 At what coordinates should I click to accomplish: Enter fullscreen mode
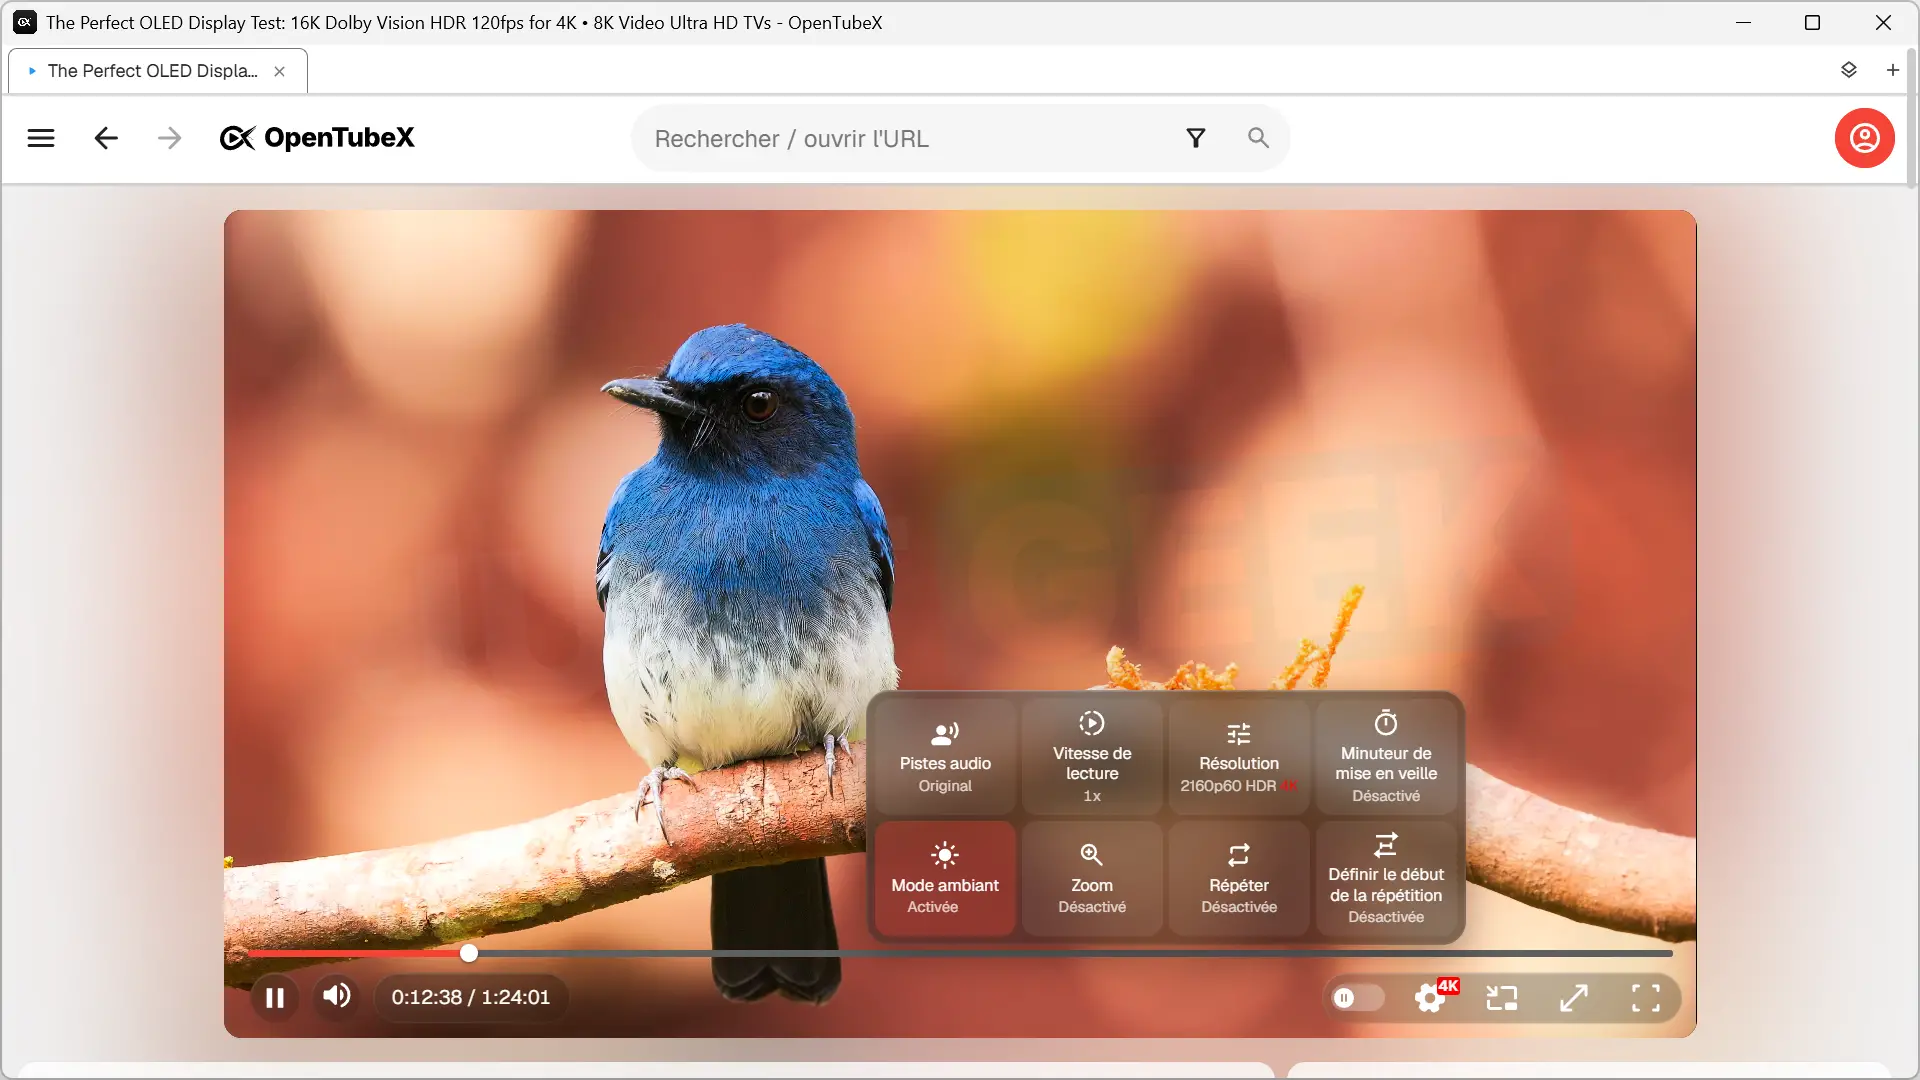(1646, 997)
